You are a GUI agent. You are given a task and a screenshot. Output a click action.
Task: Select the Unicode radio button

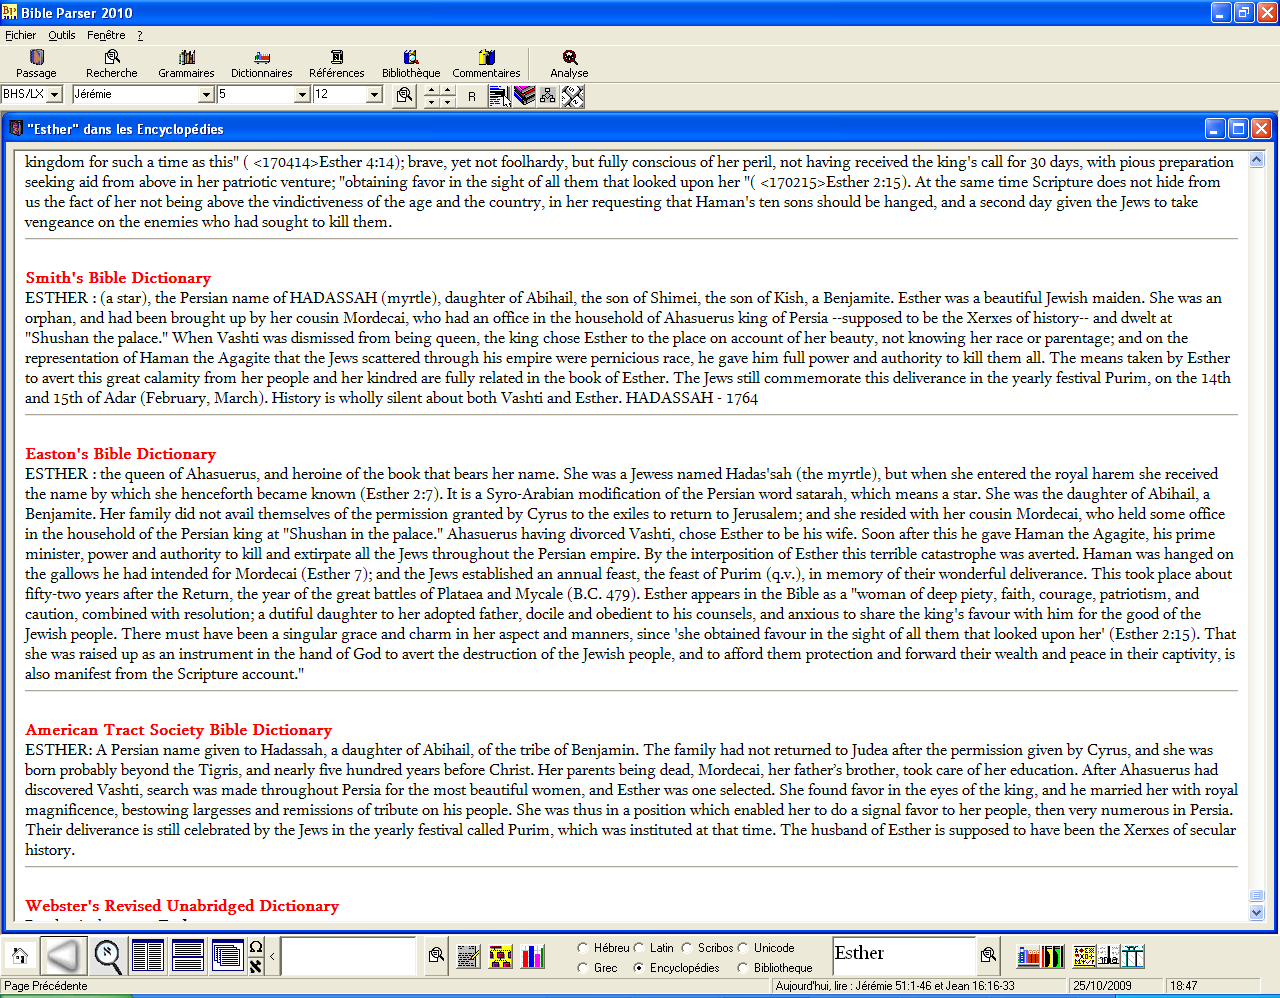(743, 948)
